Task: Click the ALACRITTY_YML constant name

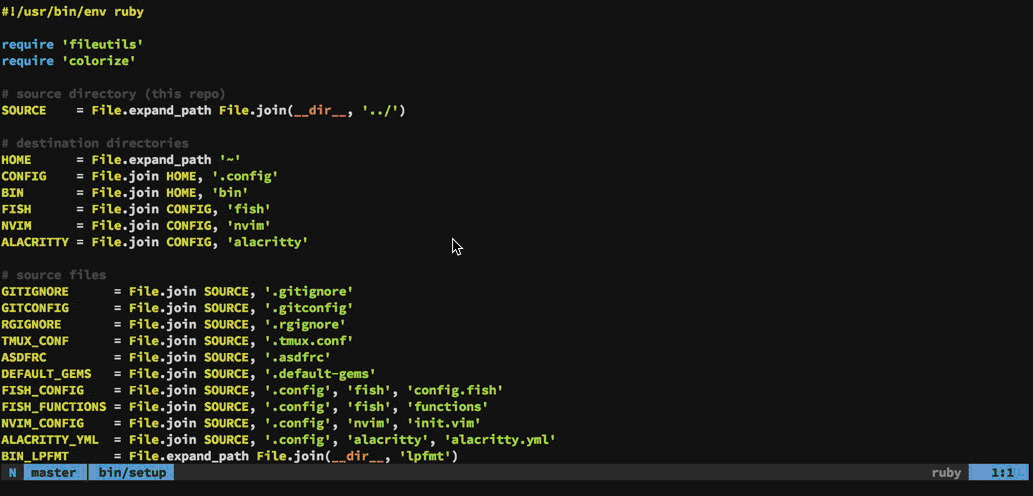Action: click(x=50, y=440)
